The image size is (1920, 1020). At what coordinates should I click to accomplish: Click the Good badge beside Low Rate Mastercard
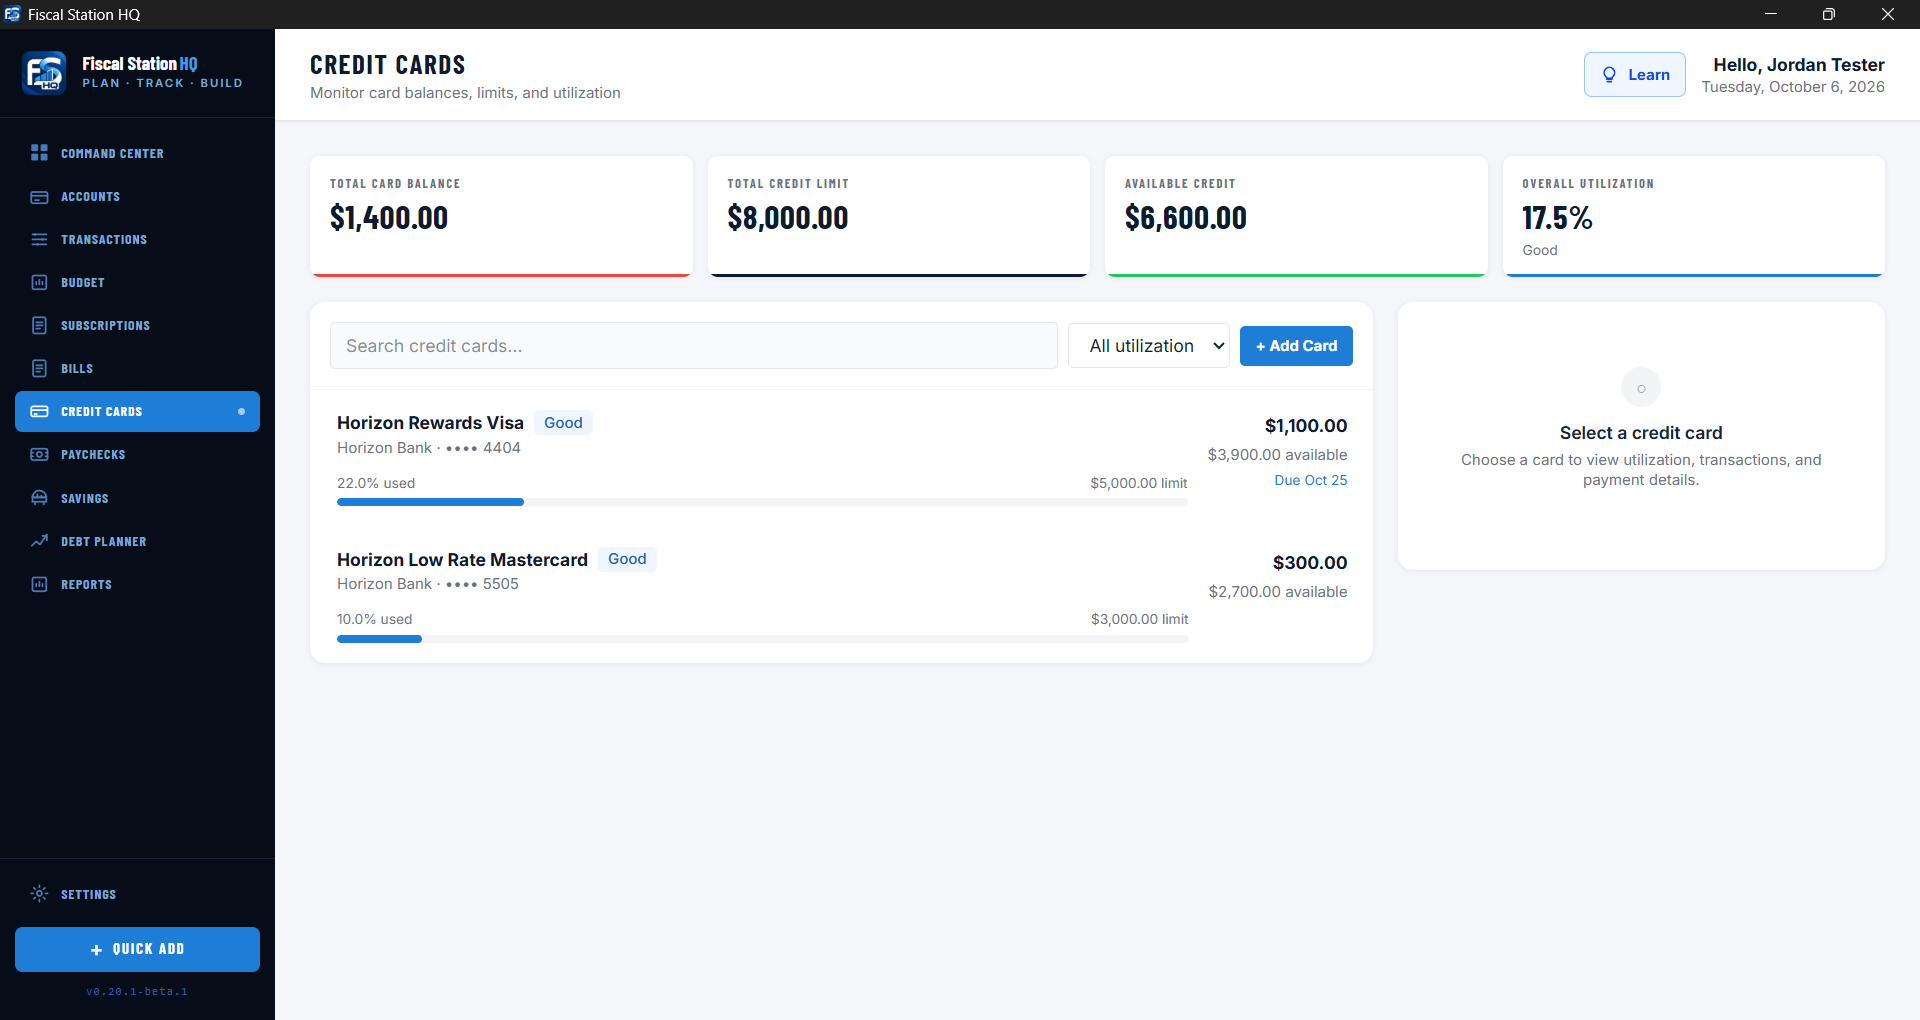(627, 559)
